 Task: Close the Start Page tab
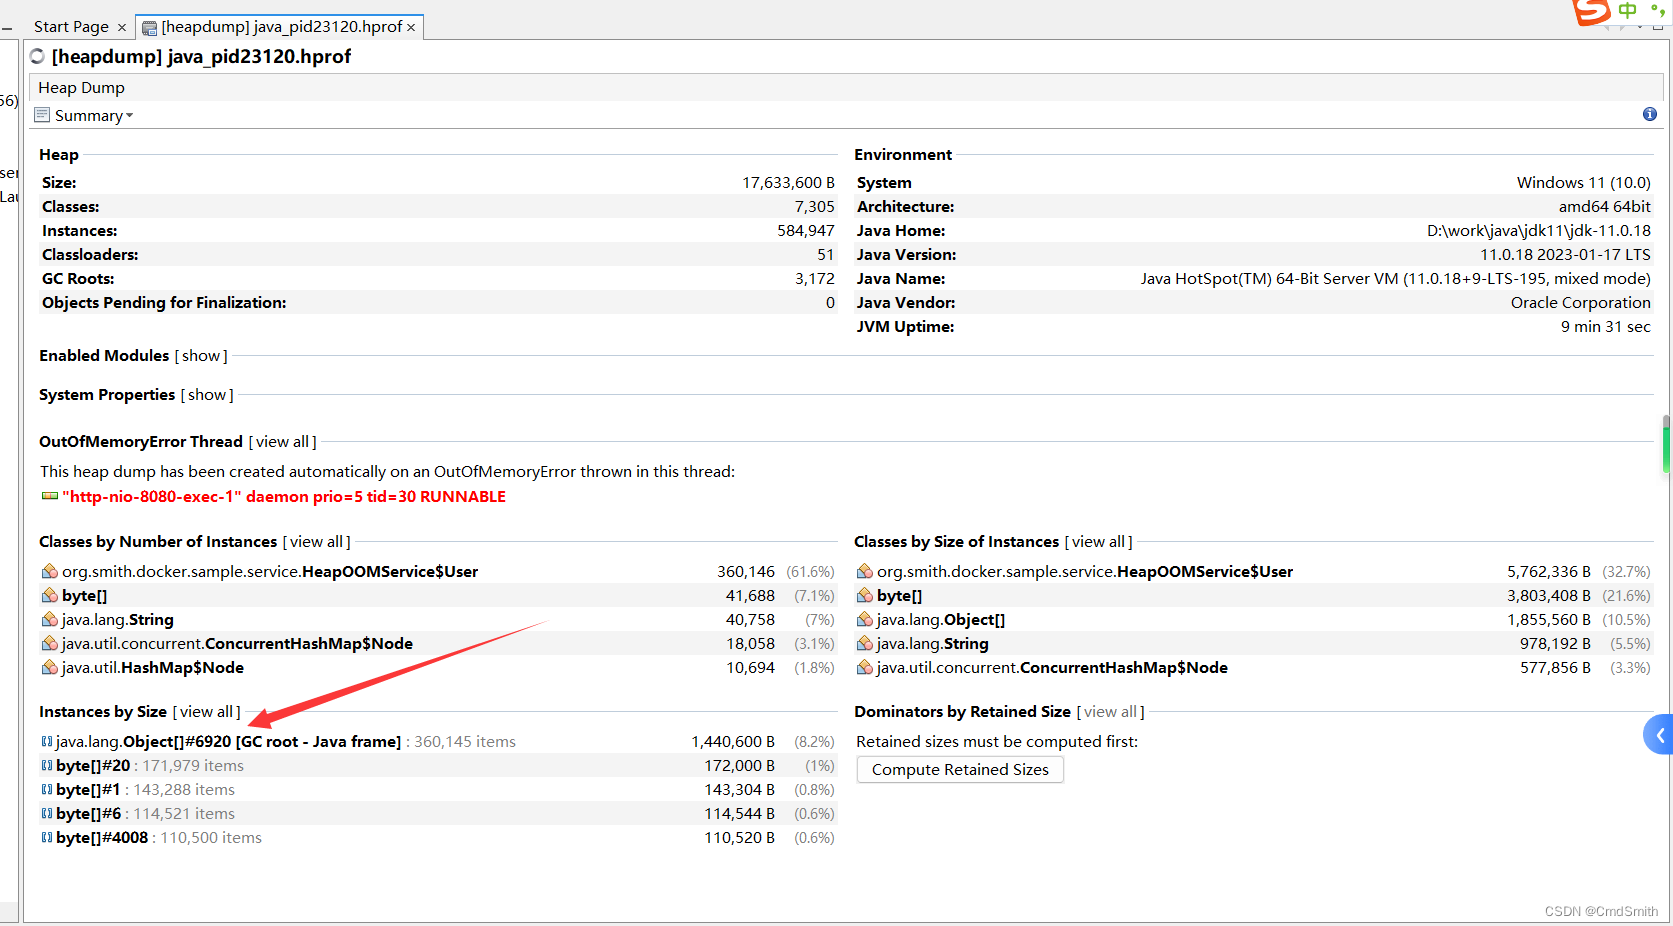tap(122, 28)
